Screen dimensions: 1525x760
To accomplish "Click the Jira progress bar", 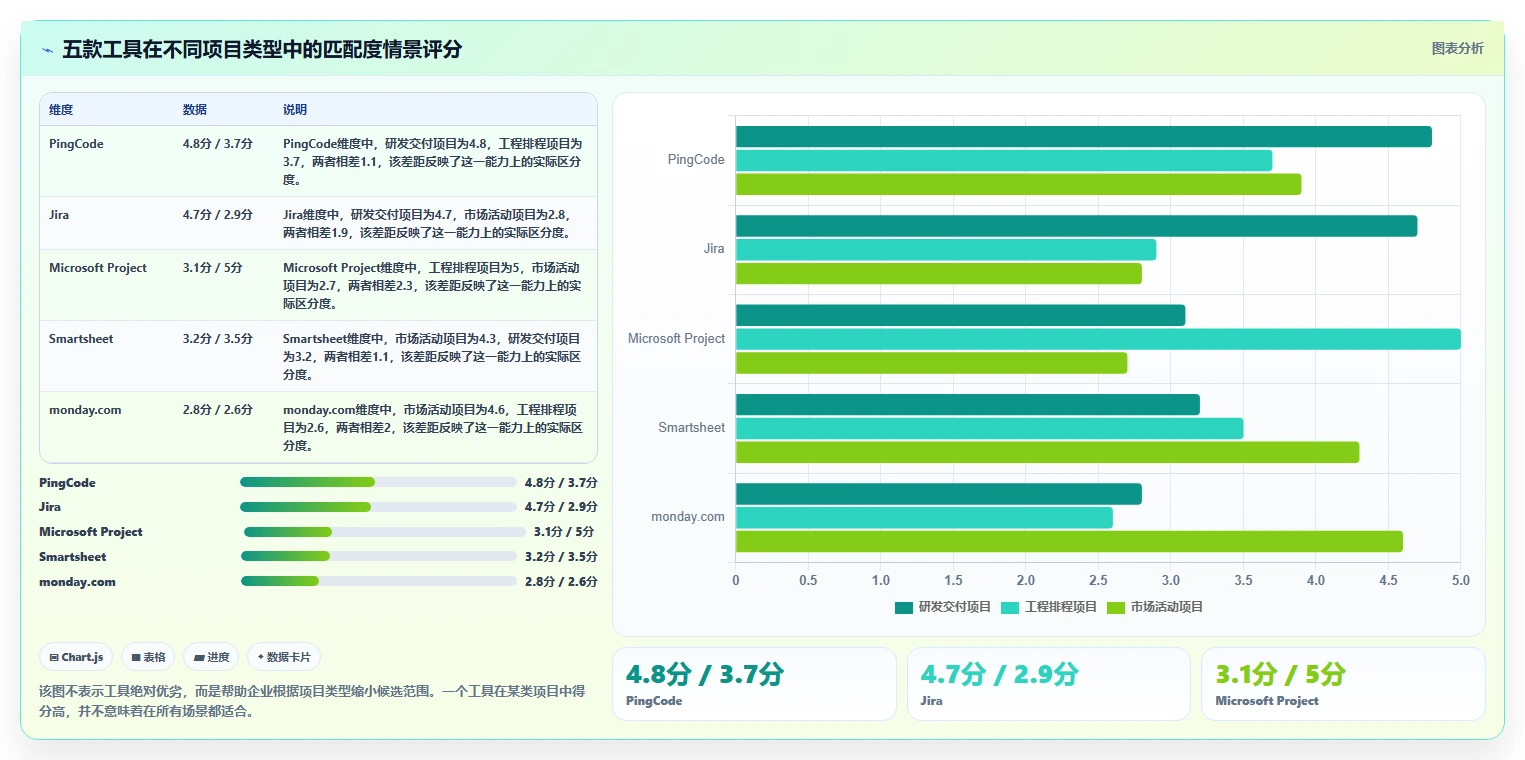I will point(378,507).
